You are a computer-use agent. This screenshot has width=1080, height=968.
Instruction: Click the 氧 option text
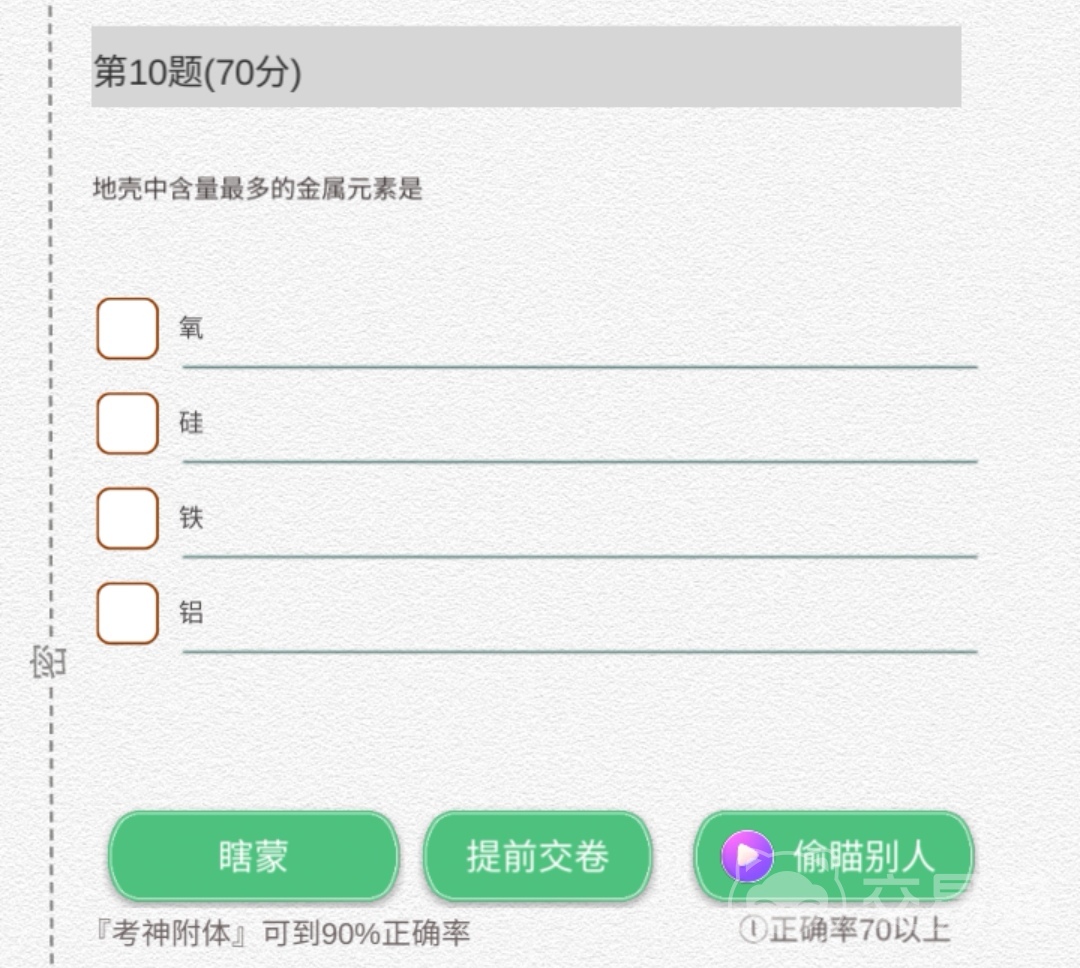[x=191, y=328]
